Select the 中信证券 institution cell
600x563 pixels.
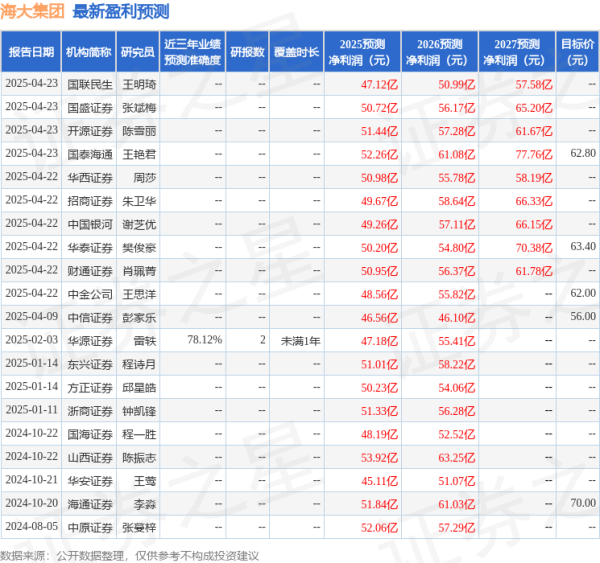point(90,318)
